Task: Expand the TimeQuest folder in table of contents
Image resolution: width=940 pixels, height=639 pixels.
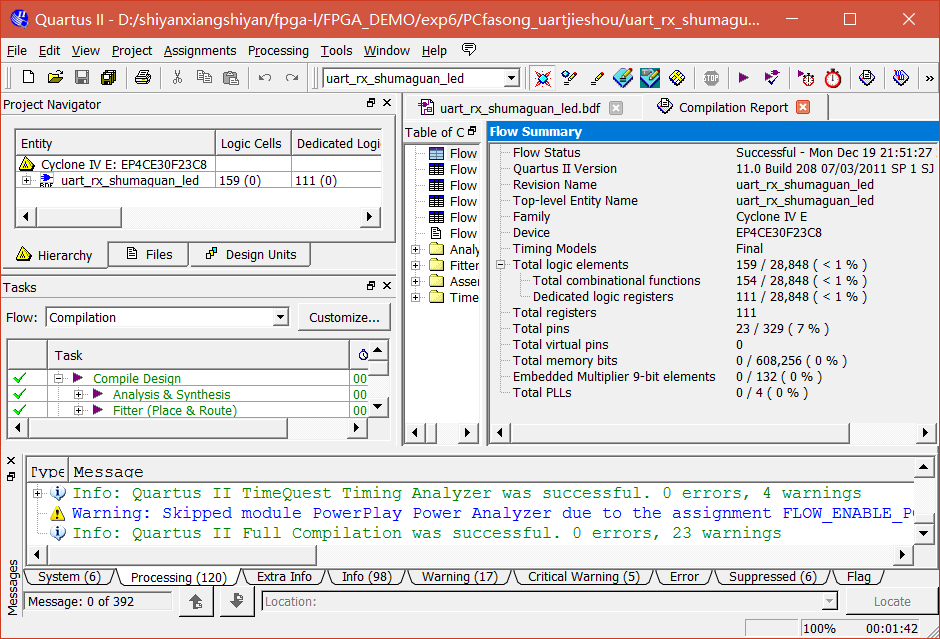Action: (415, 297)
